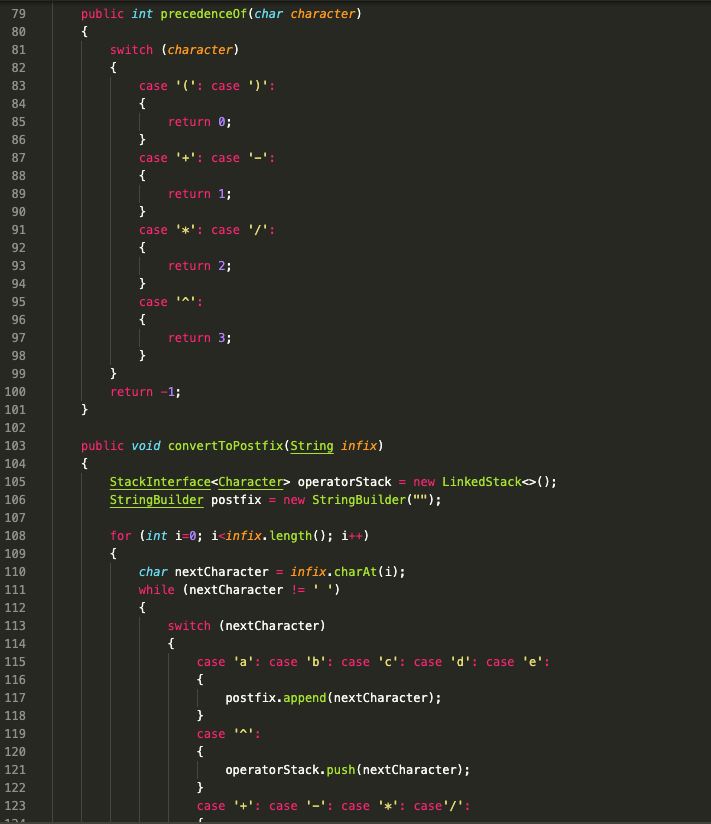Click method name precedenceOf

coord(203,14)
